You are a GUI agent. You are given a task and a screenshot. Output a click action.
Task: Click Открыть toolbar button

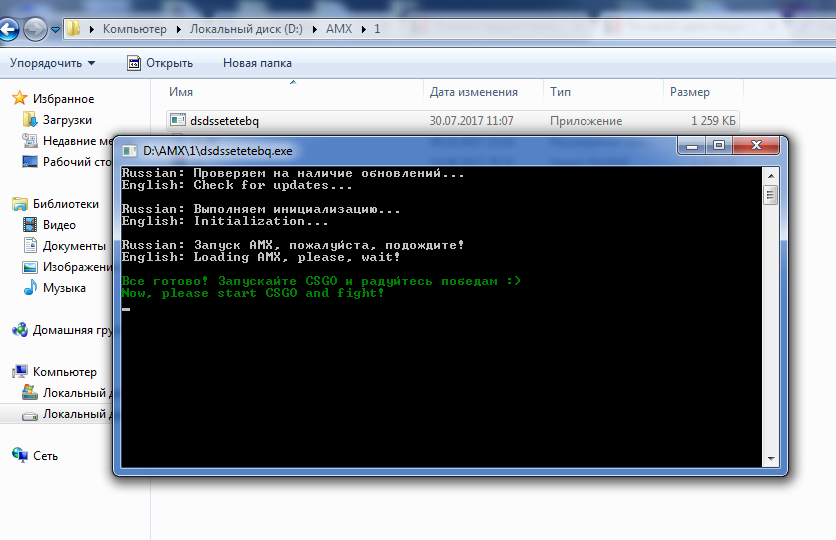tap(160, 63)
